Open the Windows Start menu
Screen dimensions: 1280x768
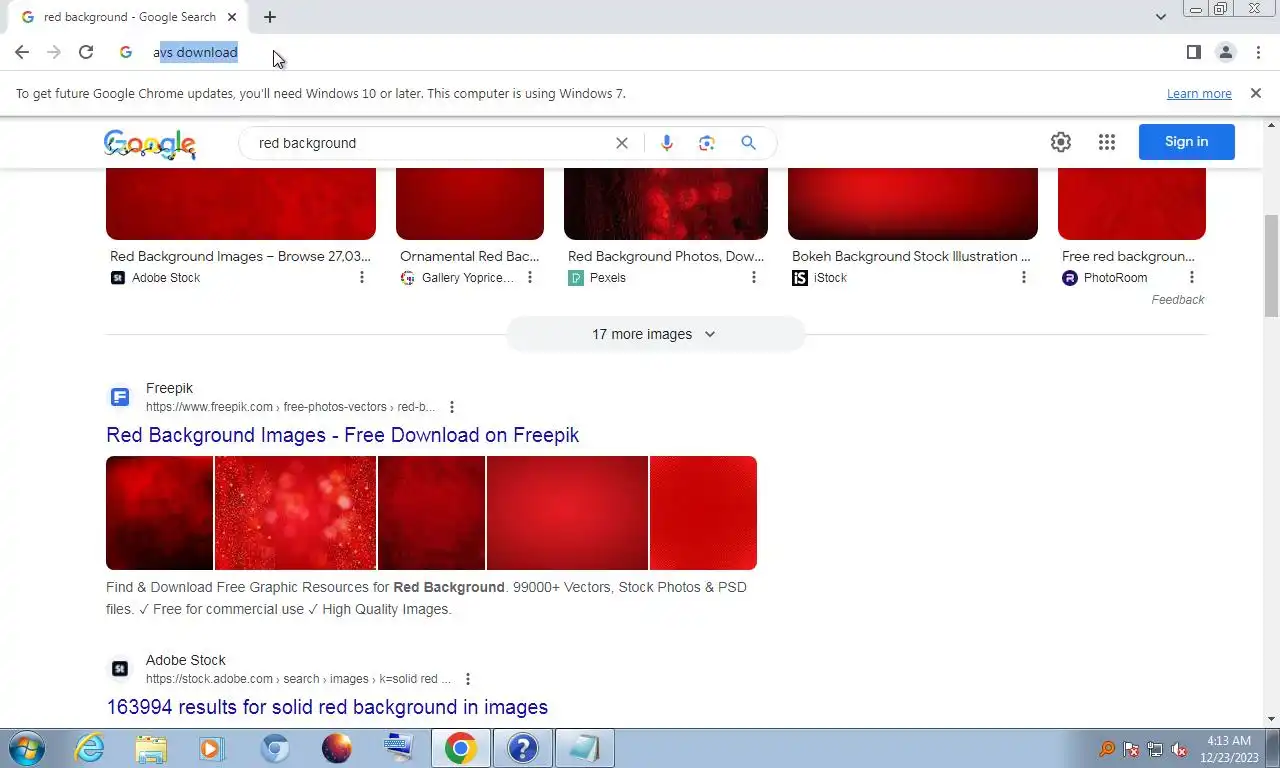tap(27, 748)
